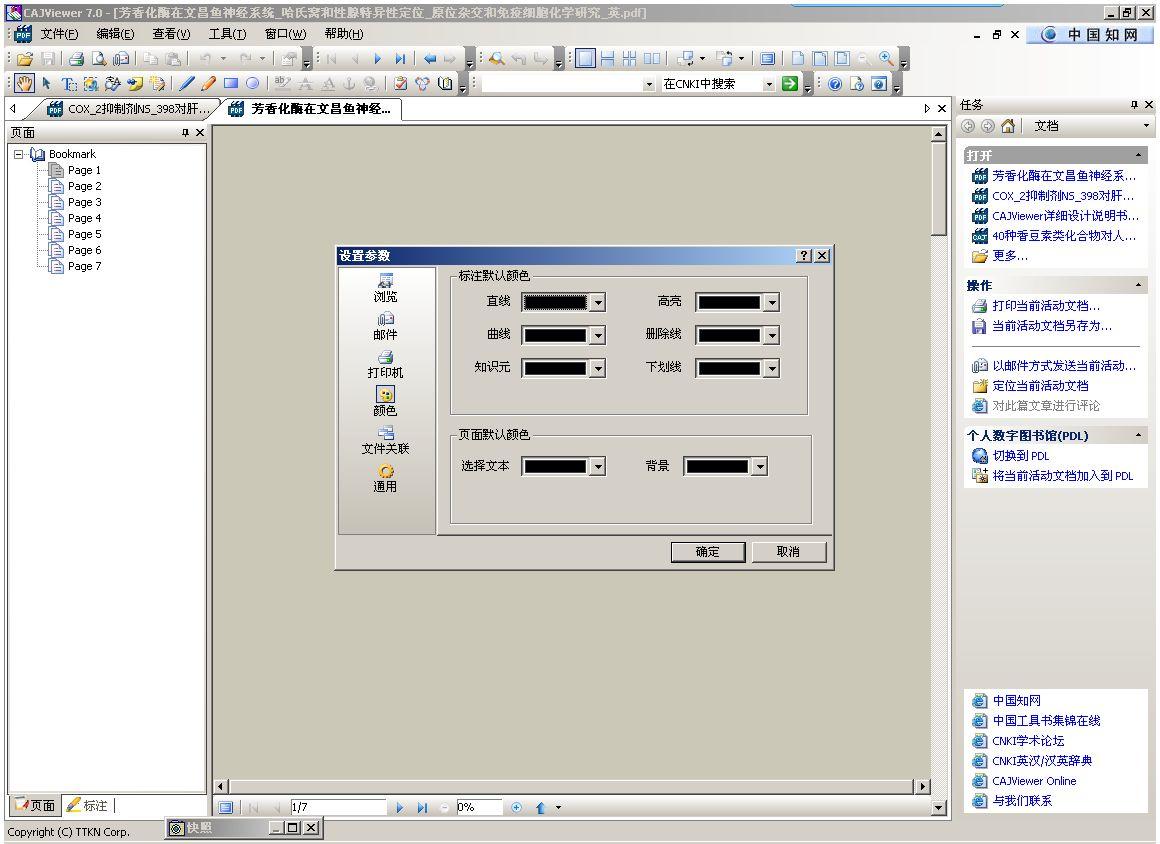Click the 确定 button
The width and height of the screenshot is (1160, 844).
click(x=708, y=552)
